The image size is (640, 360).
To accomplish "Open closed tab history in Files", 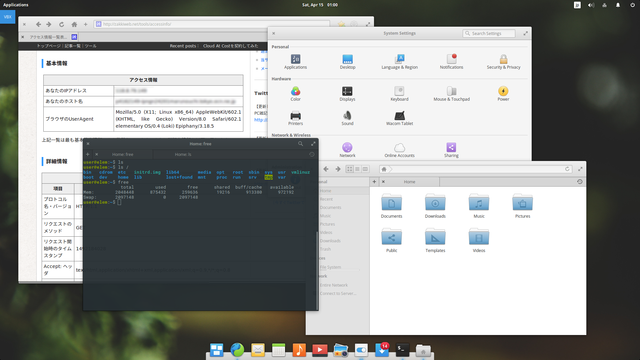I will [580, 182].
